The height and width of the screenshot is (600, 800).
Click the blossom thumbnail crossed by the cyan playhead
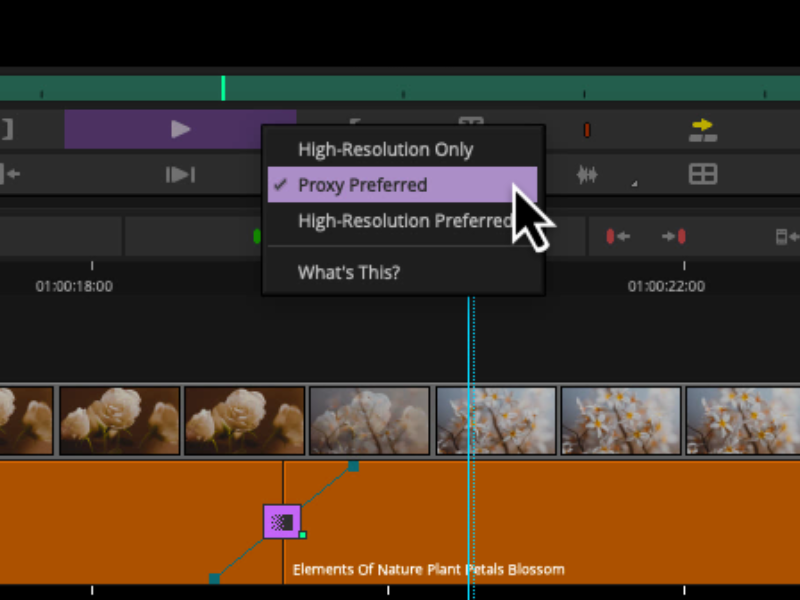(496, 421)
